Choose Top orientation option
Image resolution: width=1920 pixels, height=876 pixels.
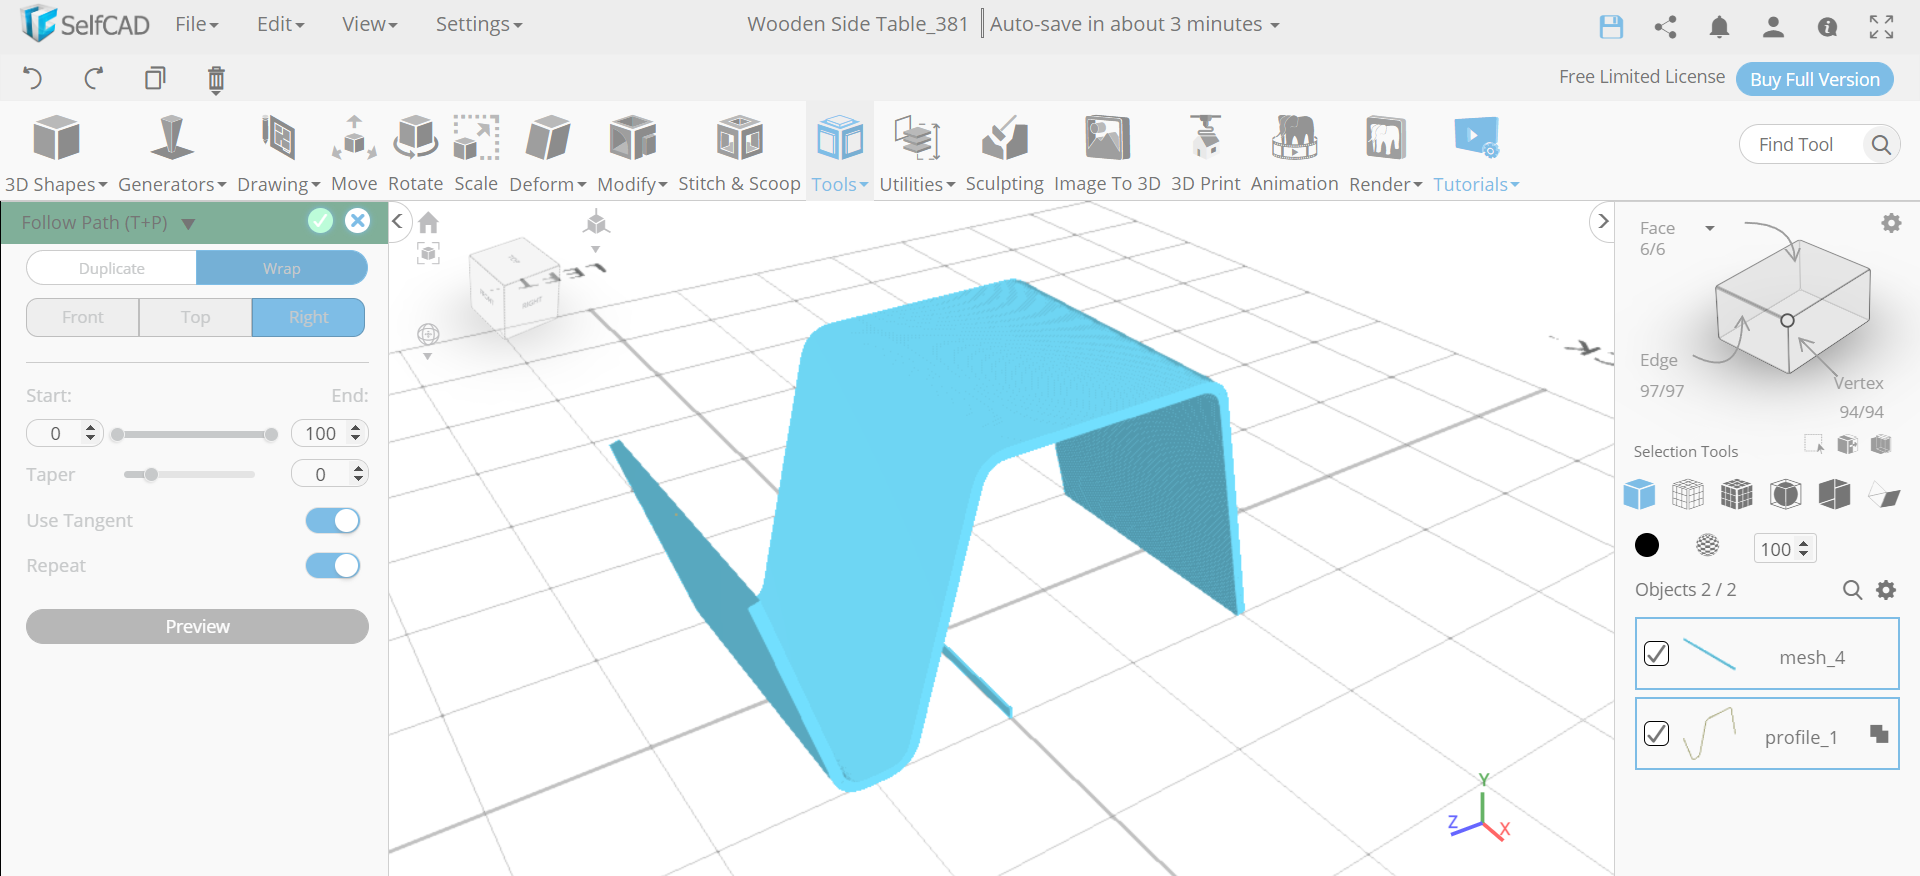click(x=196, y=317)
